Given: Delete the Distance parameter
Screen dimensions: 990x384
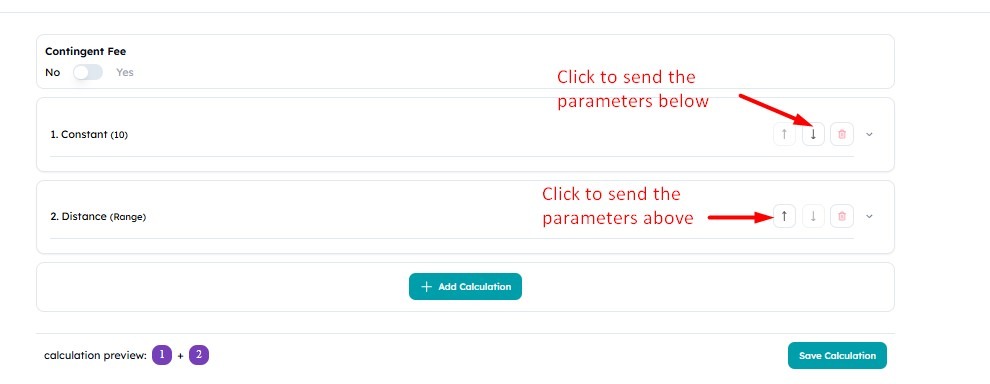Looking at the screenshot, I should point(842,216).
